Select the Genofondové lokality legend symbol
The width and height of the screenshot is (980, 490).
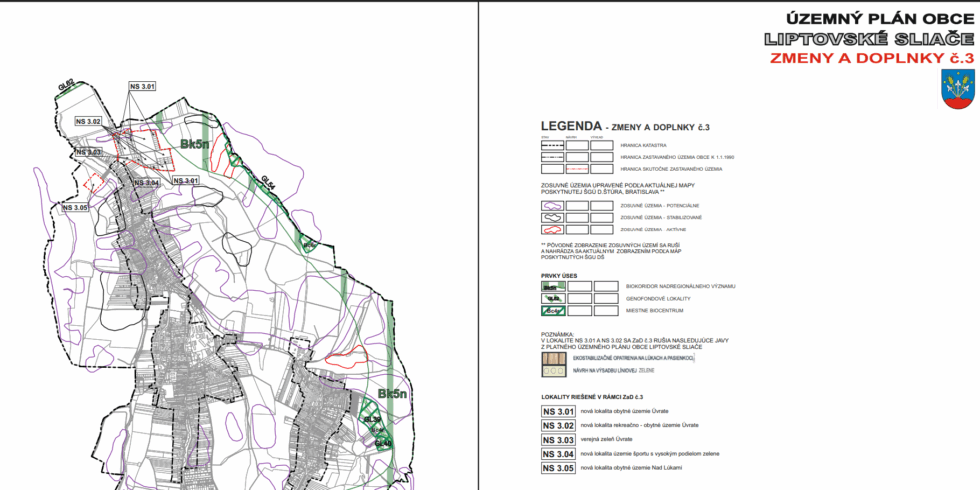pyautogui.click(x=552, y=298)
